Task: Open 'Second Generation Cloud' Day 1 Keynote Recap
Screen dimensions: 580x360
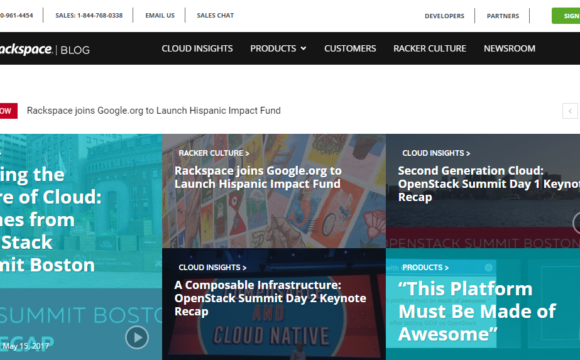Action: pyautogui.click(x=489, y=184)
